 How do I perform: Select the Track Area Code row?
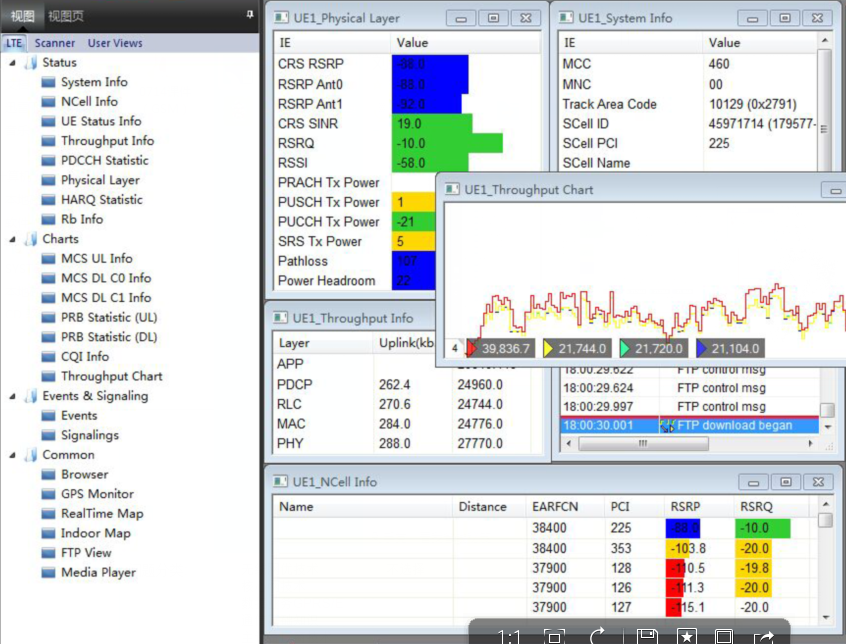(x=688, y=104)
